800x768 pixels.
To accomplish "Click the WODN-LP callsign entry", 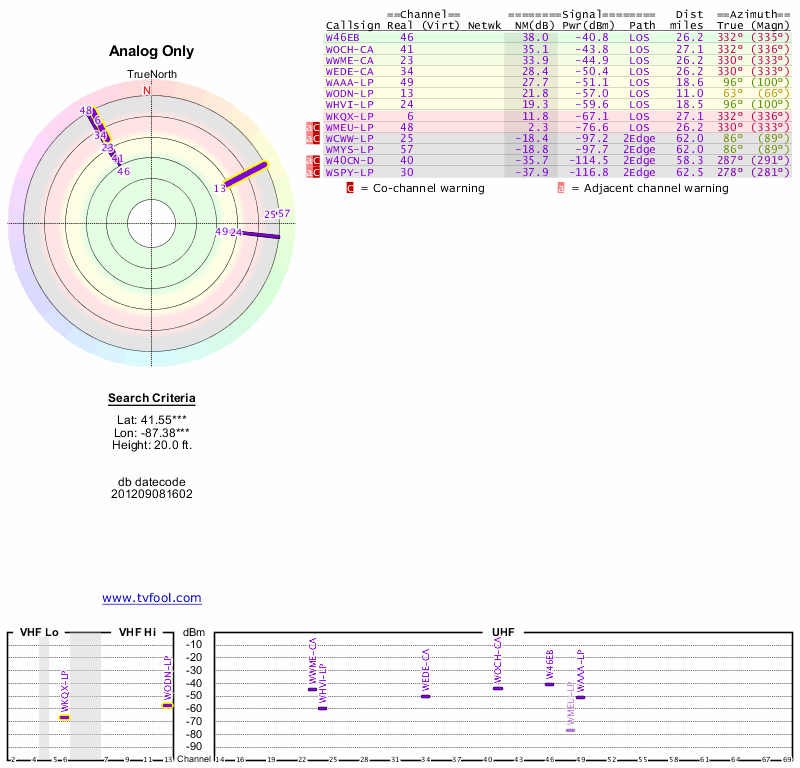I will [350, 93].
